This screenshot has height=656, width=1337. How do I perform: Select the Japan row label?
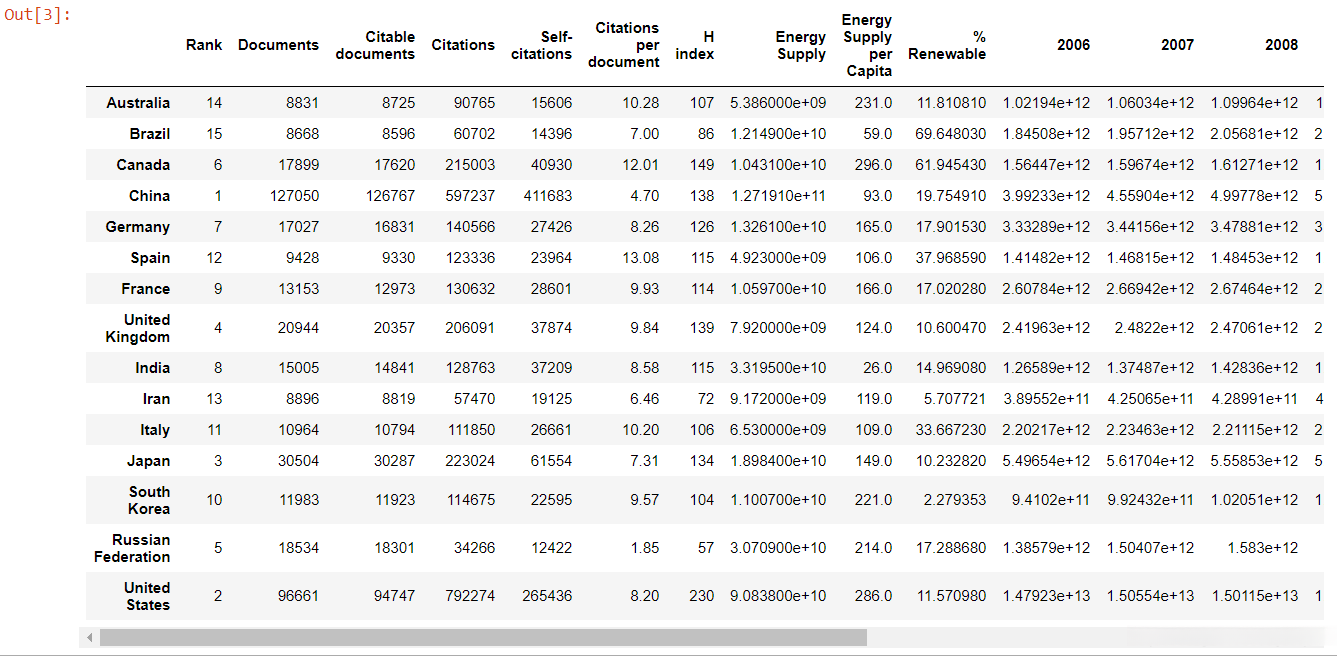coord(149,461)
